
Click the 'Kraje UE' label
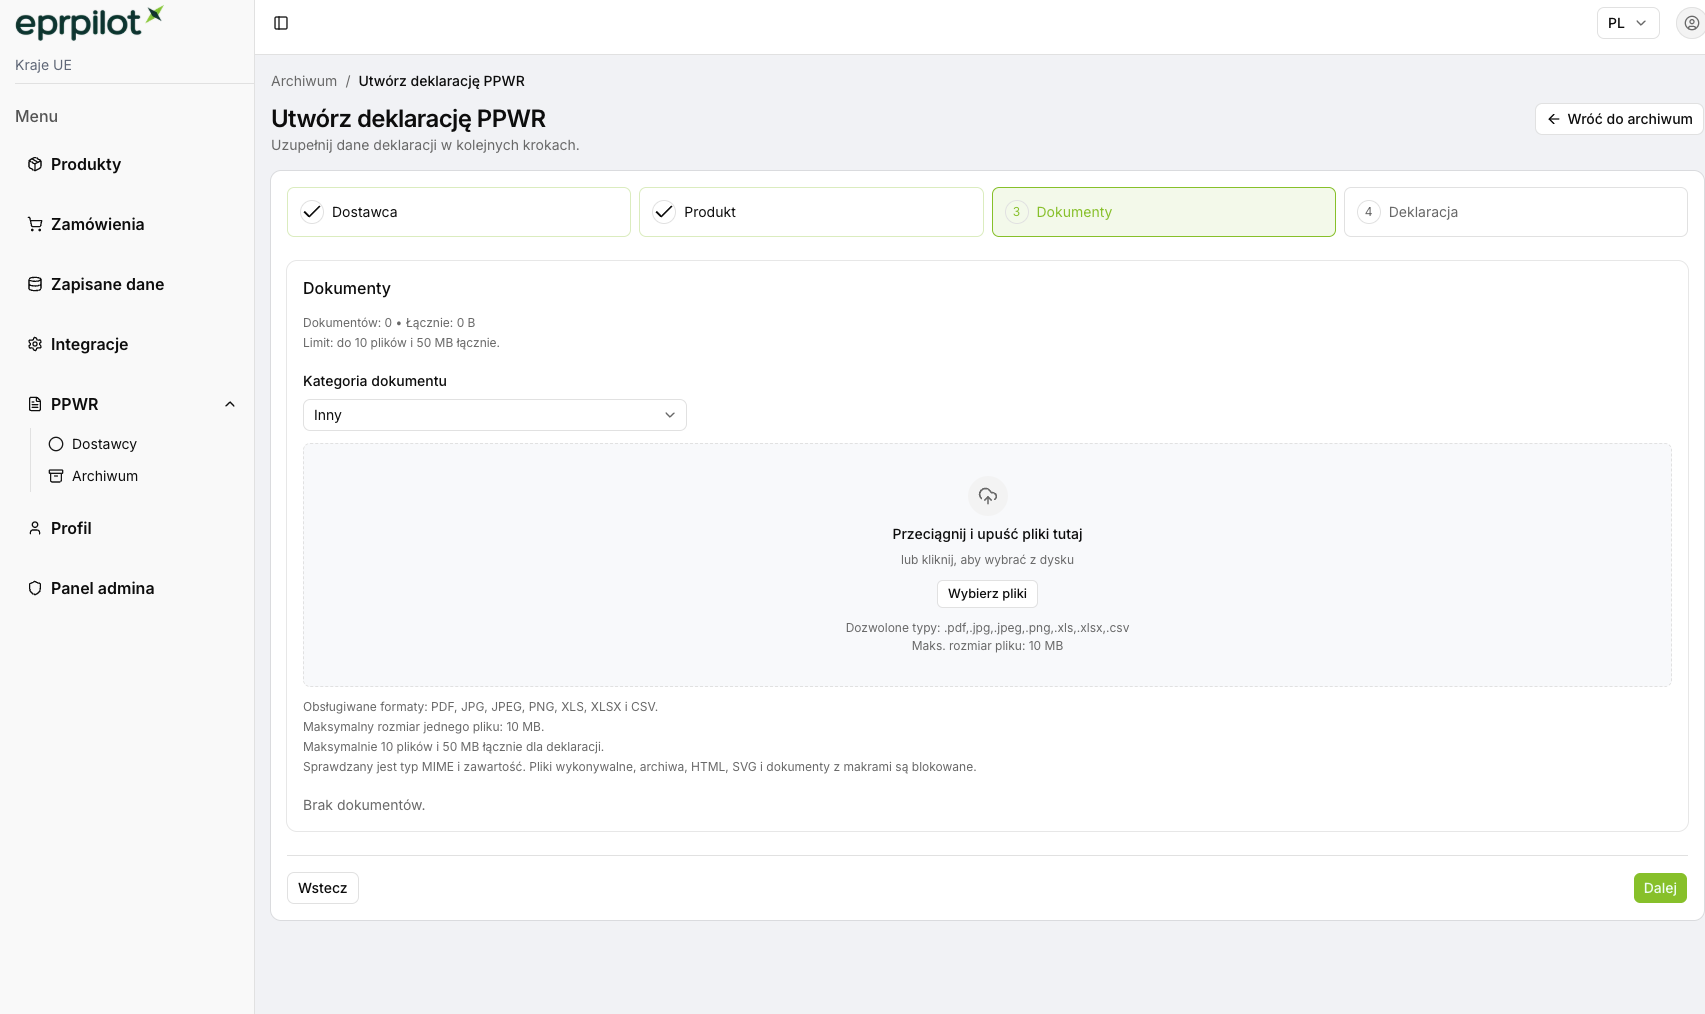tap(43, 65)
